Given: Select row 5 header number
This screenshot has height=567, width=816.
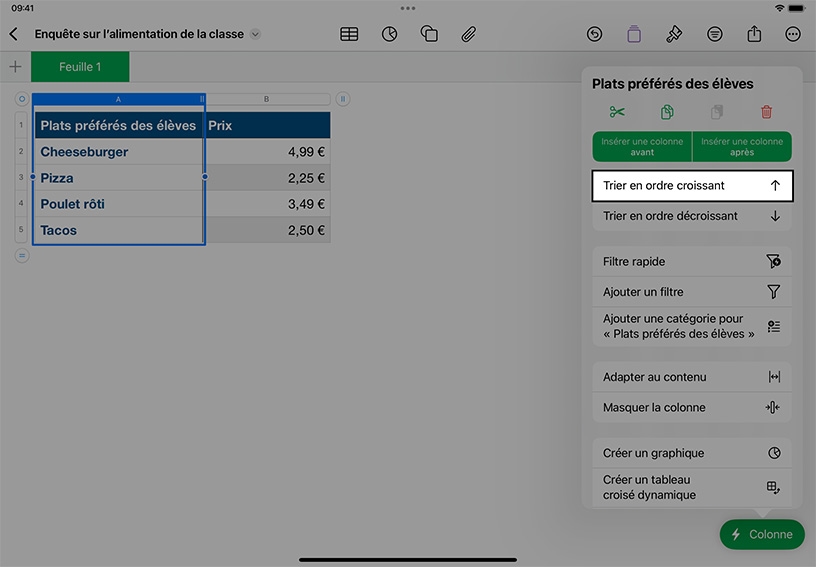Looking at the screenshot, I should coord(21,229).
